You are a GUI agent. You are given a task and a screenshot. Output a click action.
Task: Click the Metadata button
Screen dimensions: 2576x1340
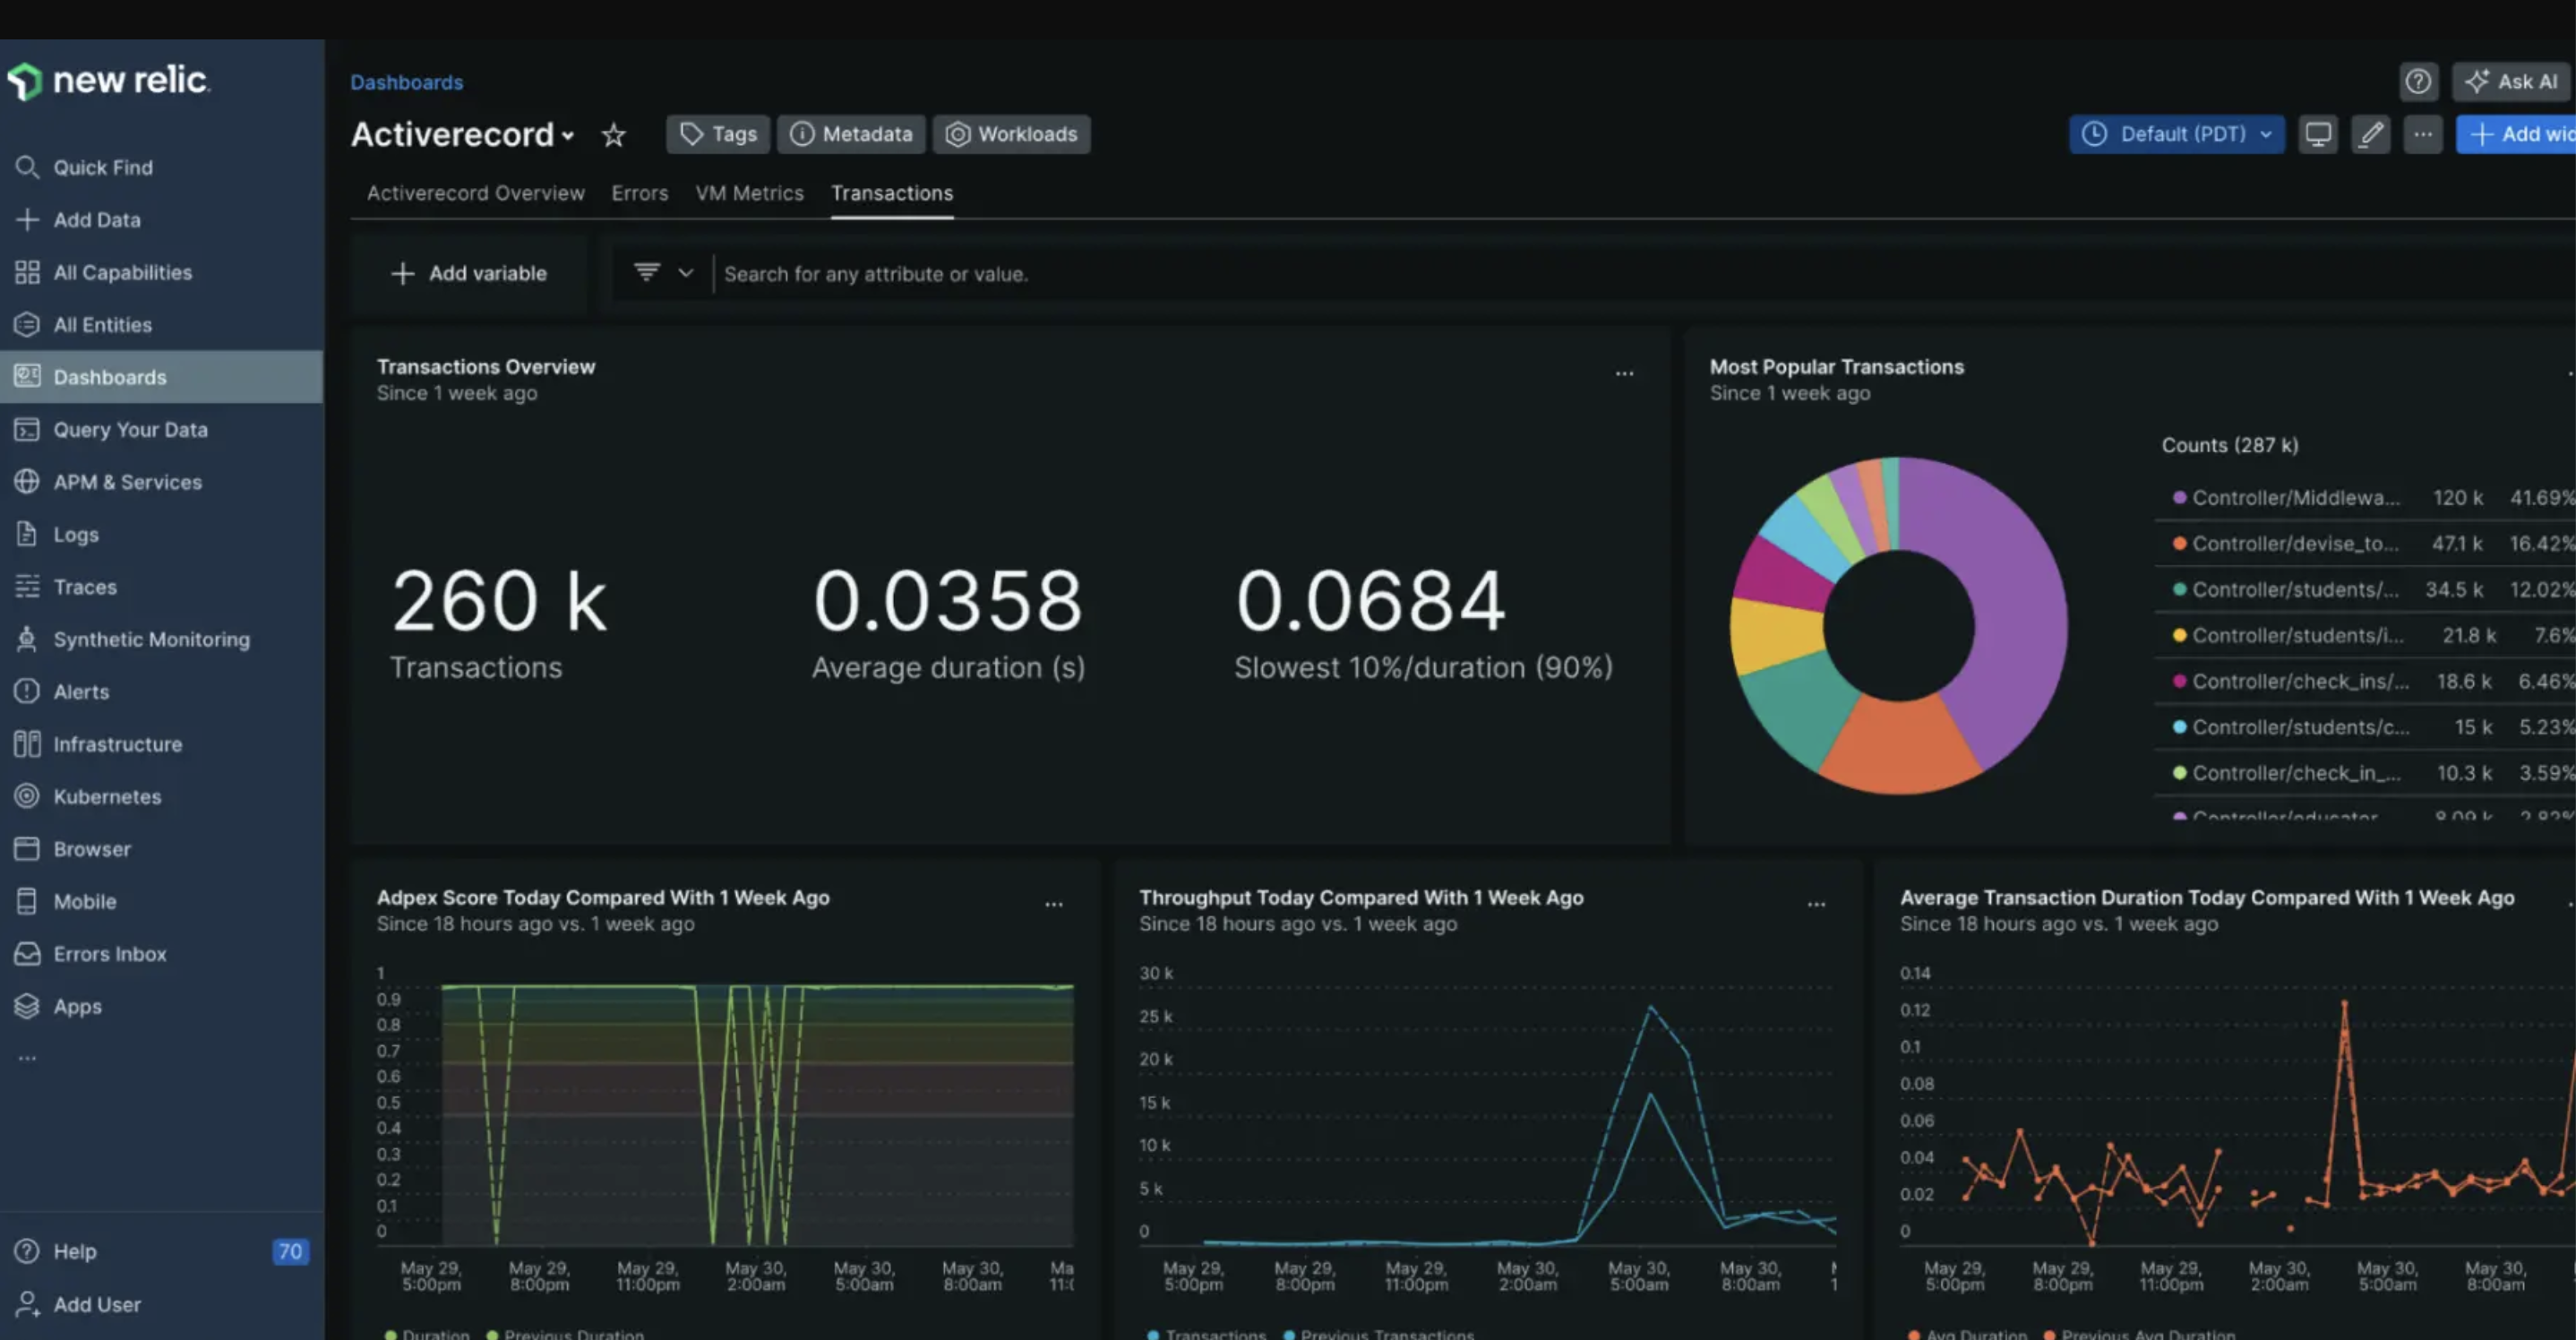pos(851,134)
